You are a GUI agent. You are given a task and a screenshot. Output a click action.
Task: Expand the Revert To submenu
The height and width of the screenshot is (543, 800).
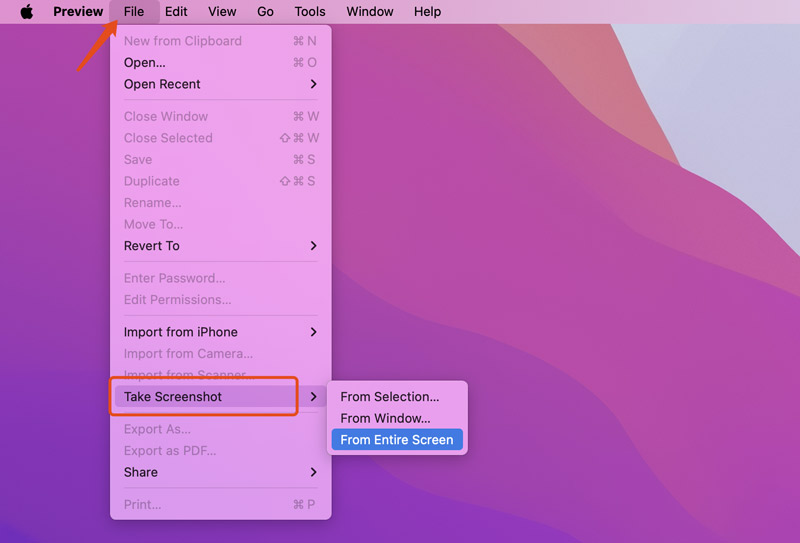click(x=152, y=246)
